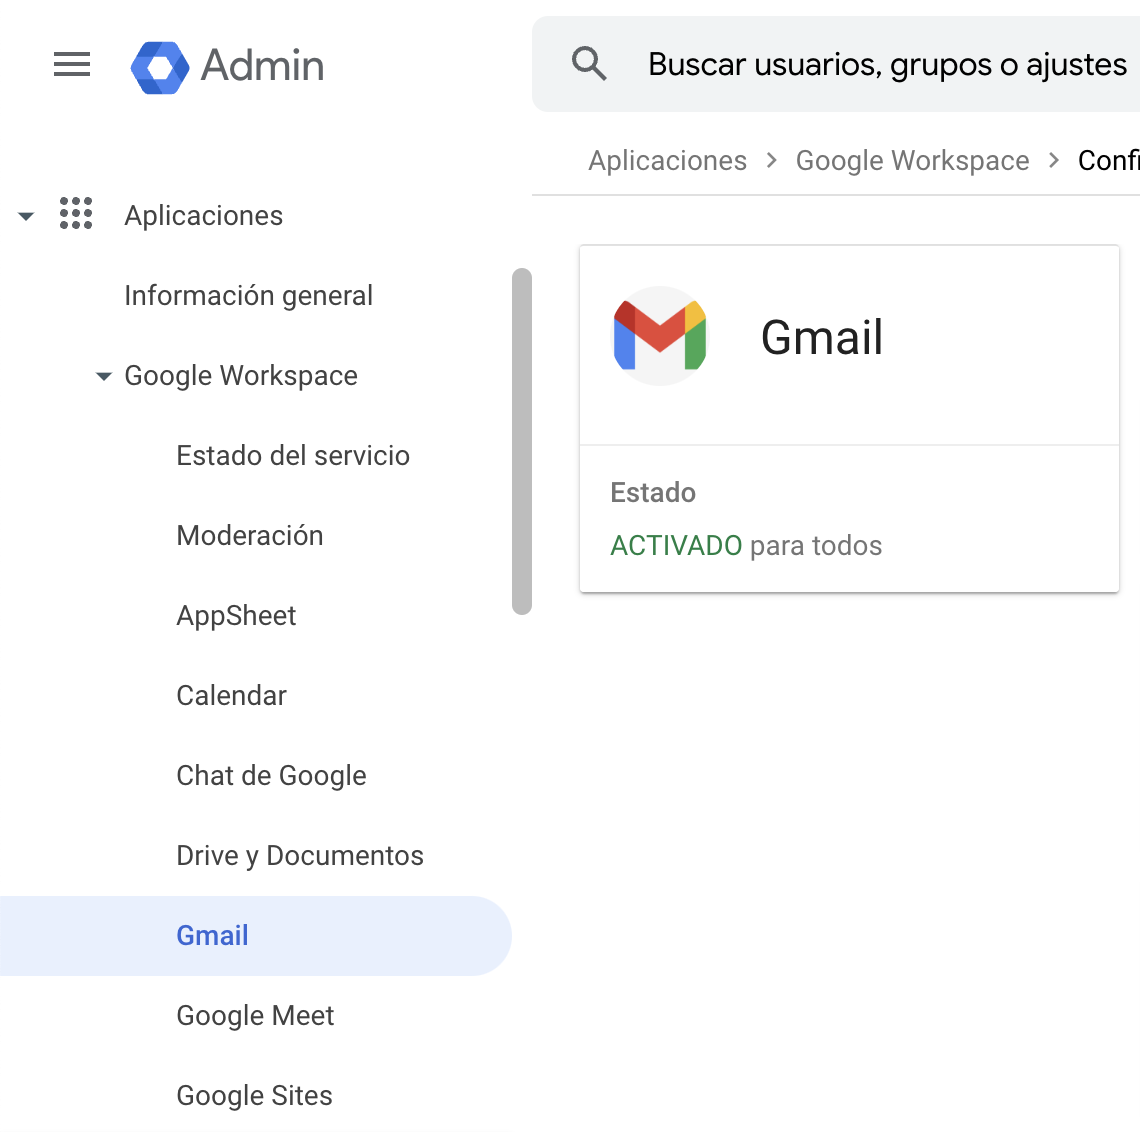This screenshot has width=1140, height=1132.
Task: Type in Buscar usuarios search field
Action: (886, 65)
